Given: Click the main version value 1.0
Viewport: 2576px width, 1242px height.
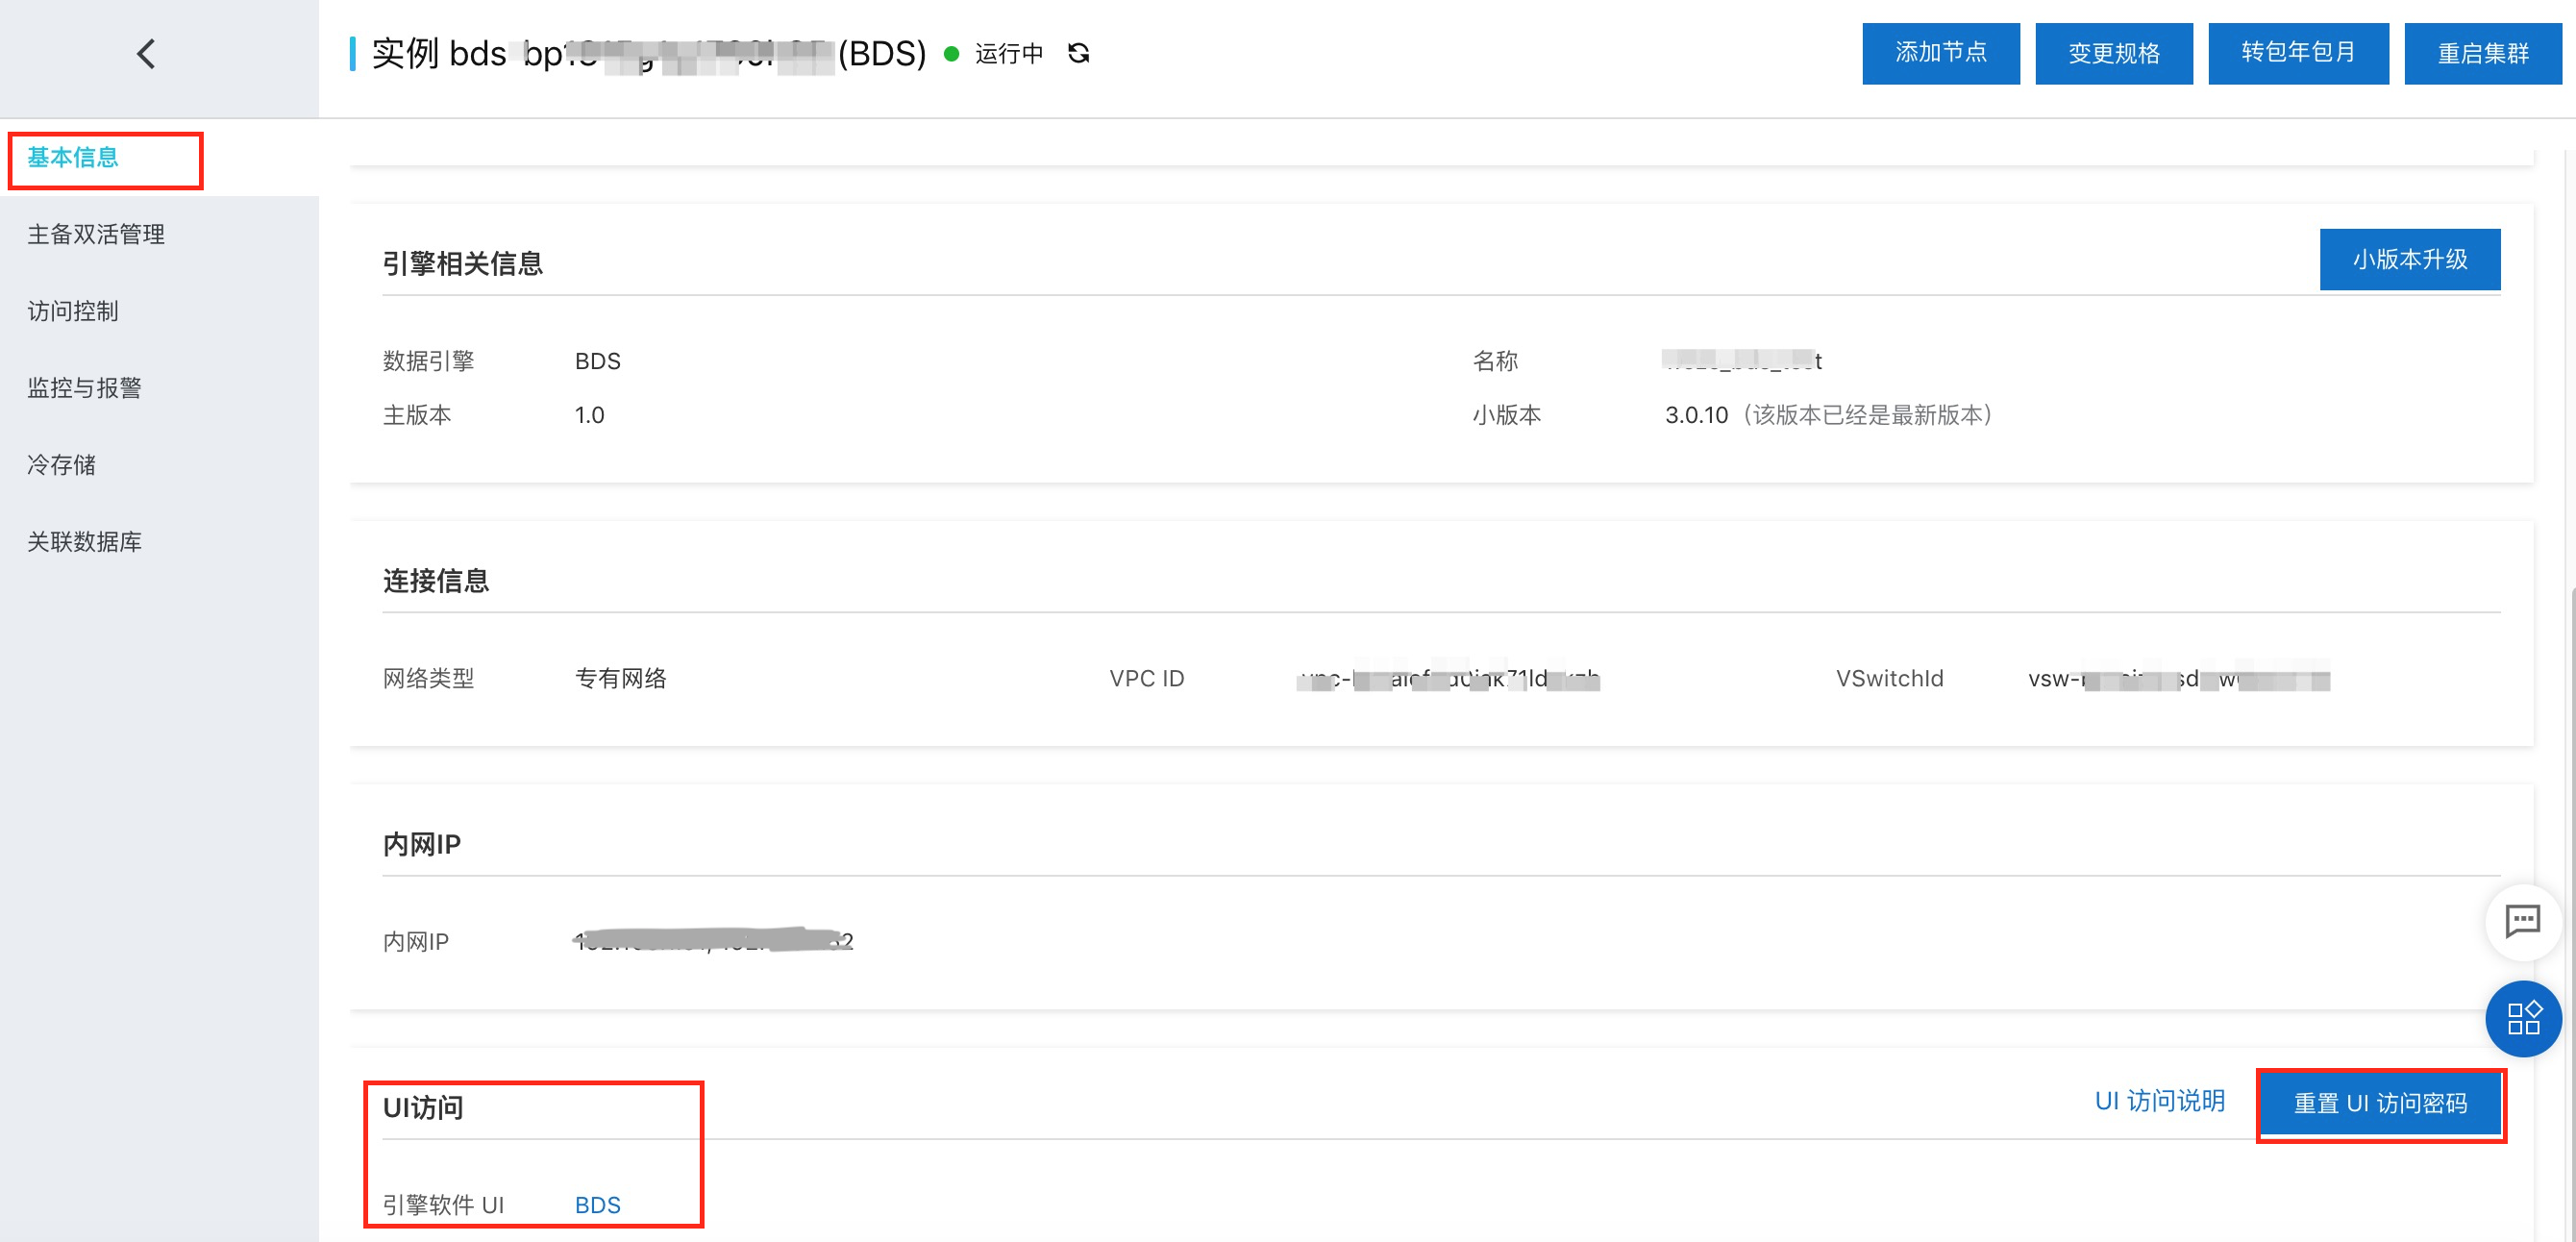Looking at the screenshot, I should click(589, 415).
